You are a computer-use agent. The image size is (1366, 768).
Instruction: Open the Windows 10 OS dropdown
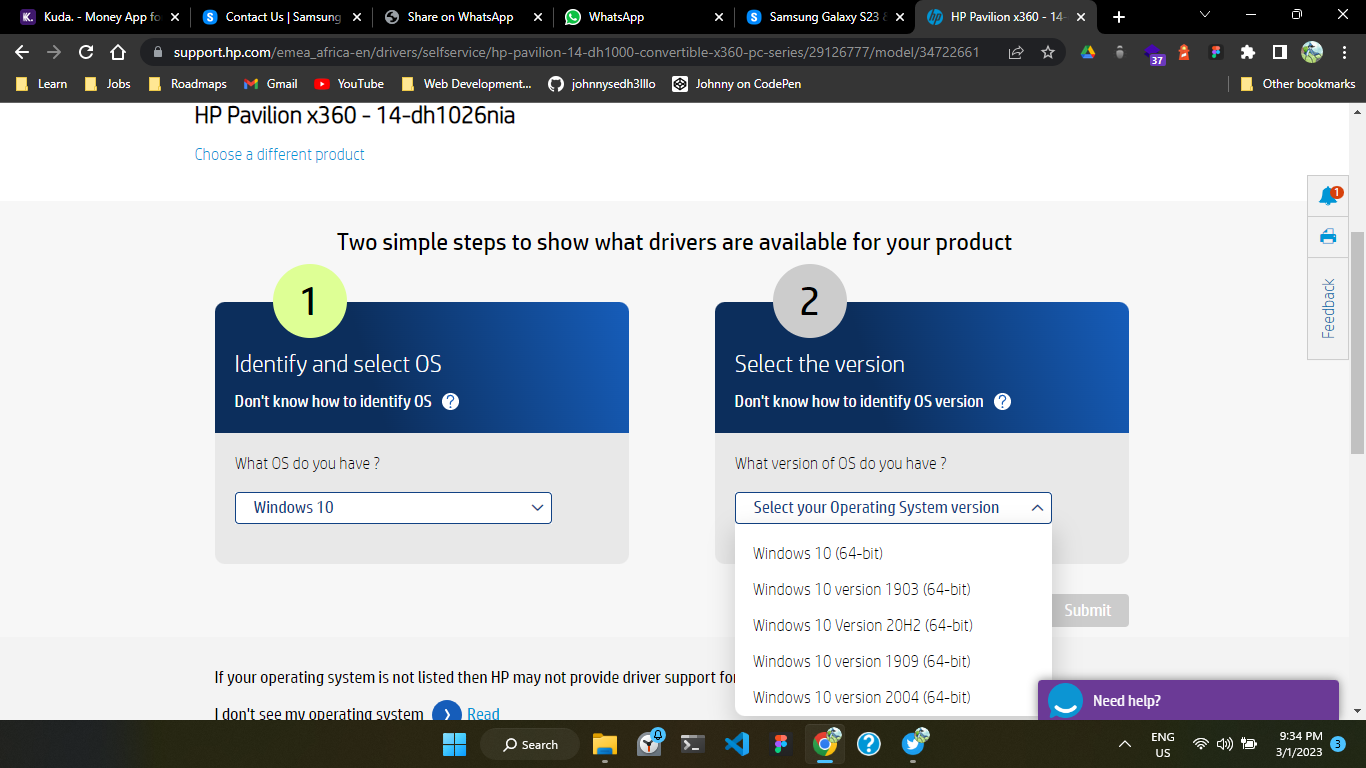pyautogui.click(x=393, y=508)
